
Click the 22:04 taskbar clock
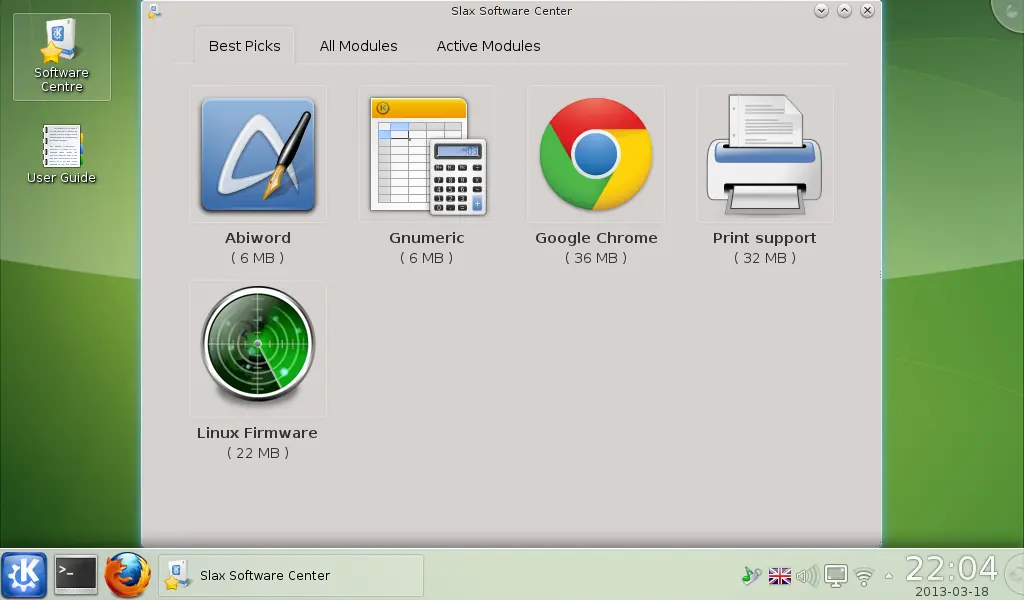[x=952, y=568]
